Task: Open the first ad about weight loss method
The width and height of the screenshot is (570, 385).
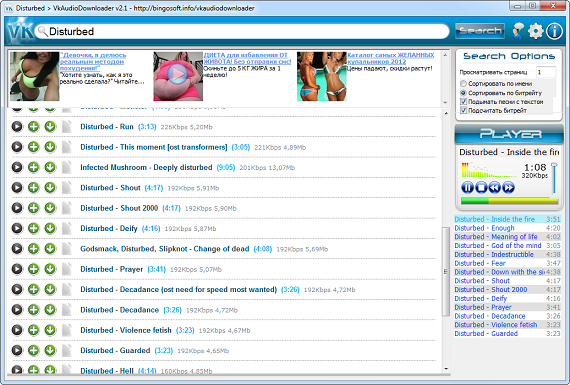Action: click(93, 61)
